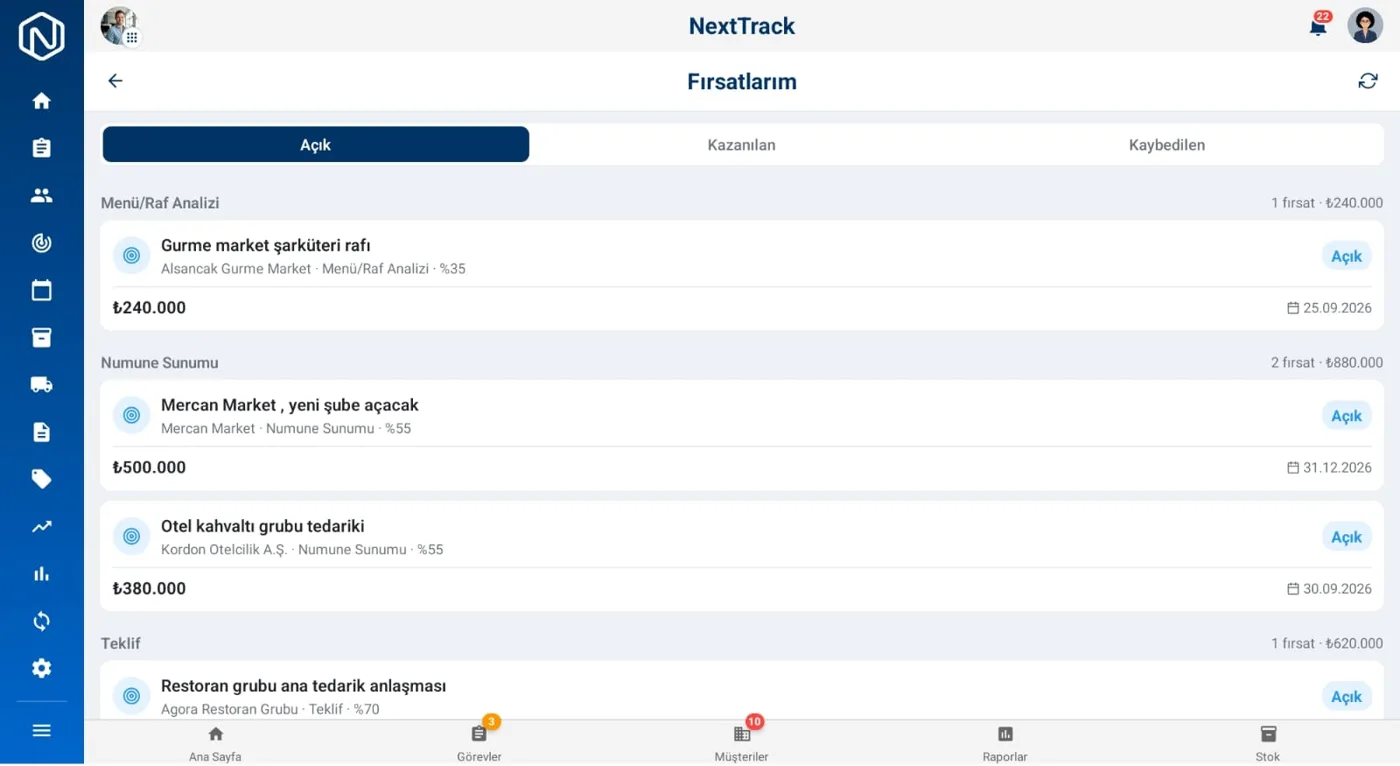
Task: Click the NextTrack logo in the sidebar
Action: (41, 36)
